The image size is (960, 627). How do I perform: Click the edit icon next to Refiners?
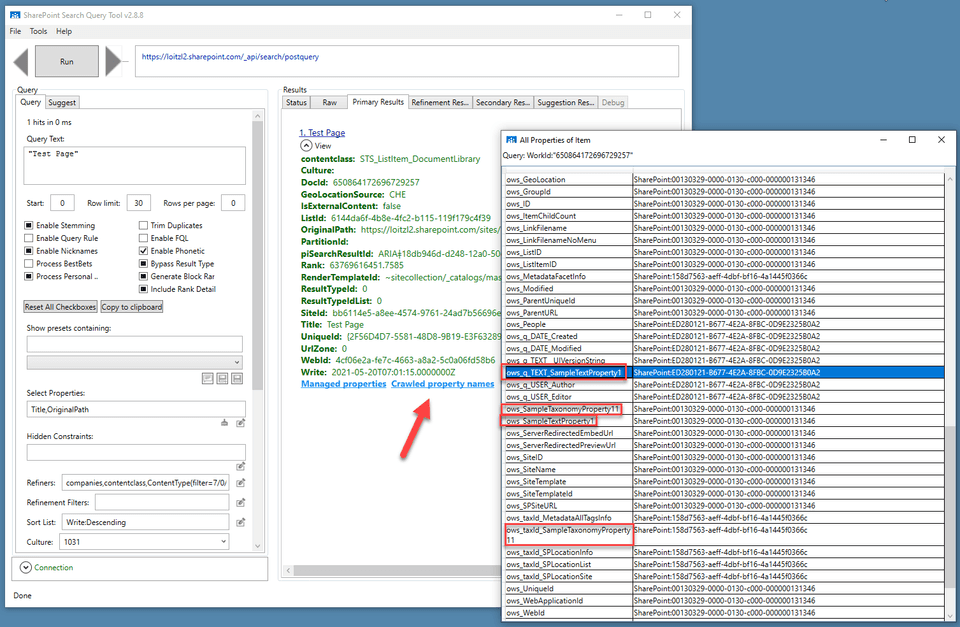[x=241, y=483]
